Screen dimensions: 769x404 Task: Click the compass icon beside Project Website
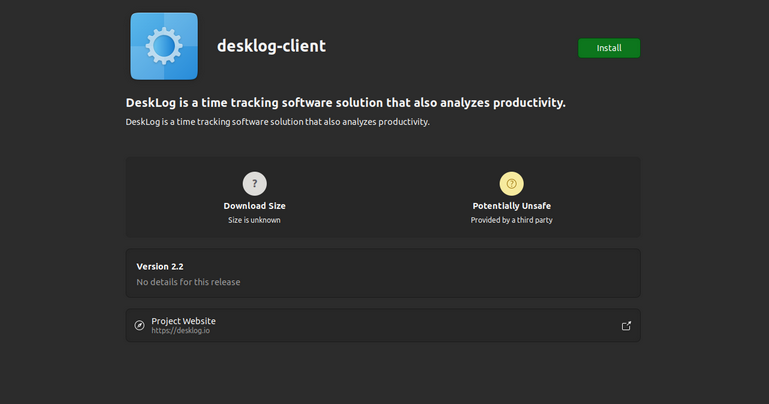coord(139,325)
